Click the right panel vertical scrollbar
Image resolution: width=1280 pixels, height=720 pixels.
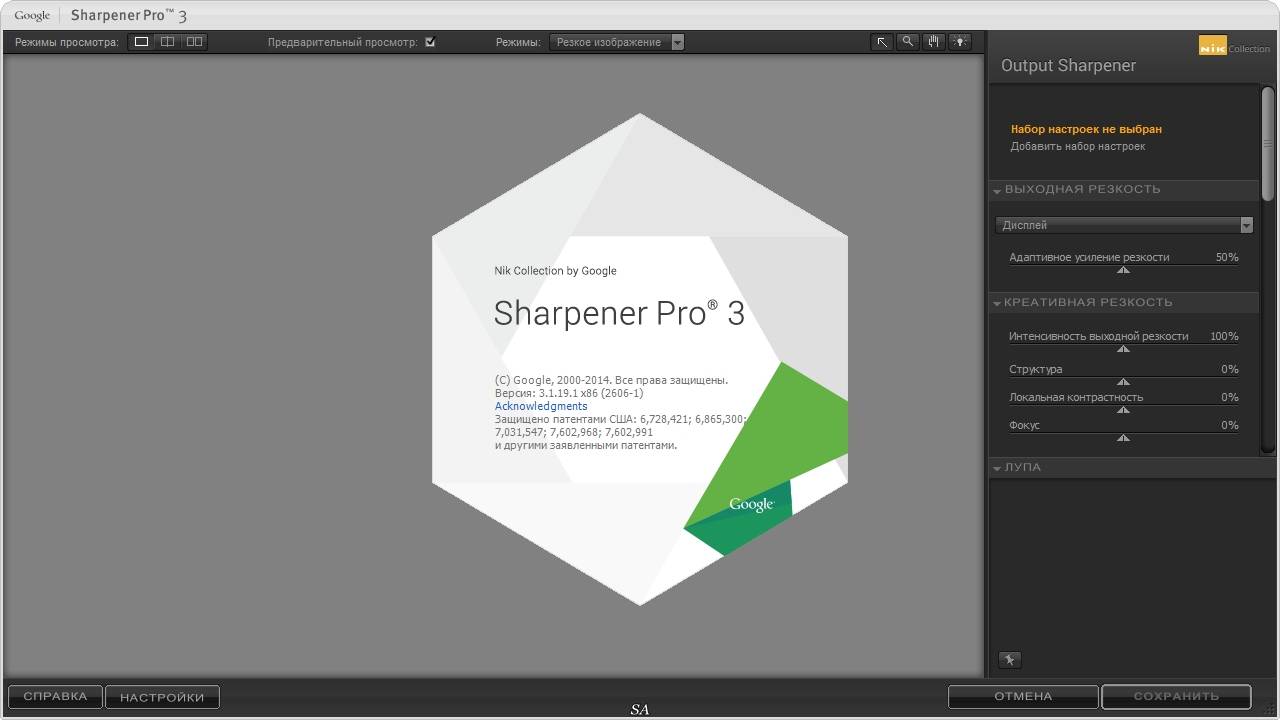point(1268,145)
